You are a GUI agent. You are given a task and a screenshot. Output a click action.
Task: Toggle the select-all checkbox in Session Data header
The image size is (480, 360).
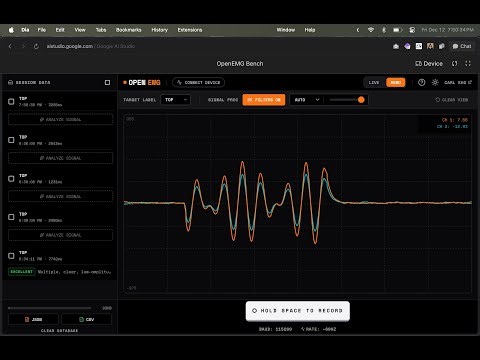(x=107, y=82)
